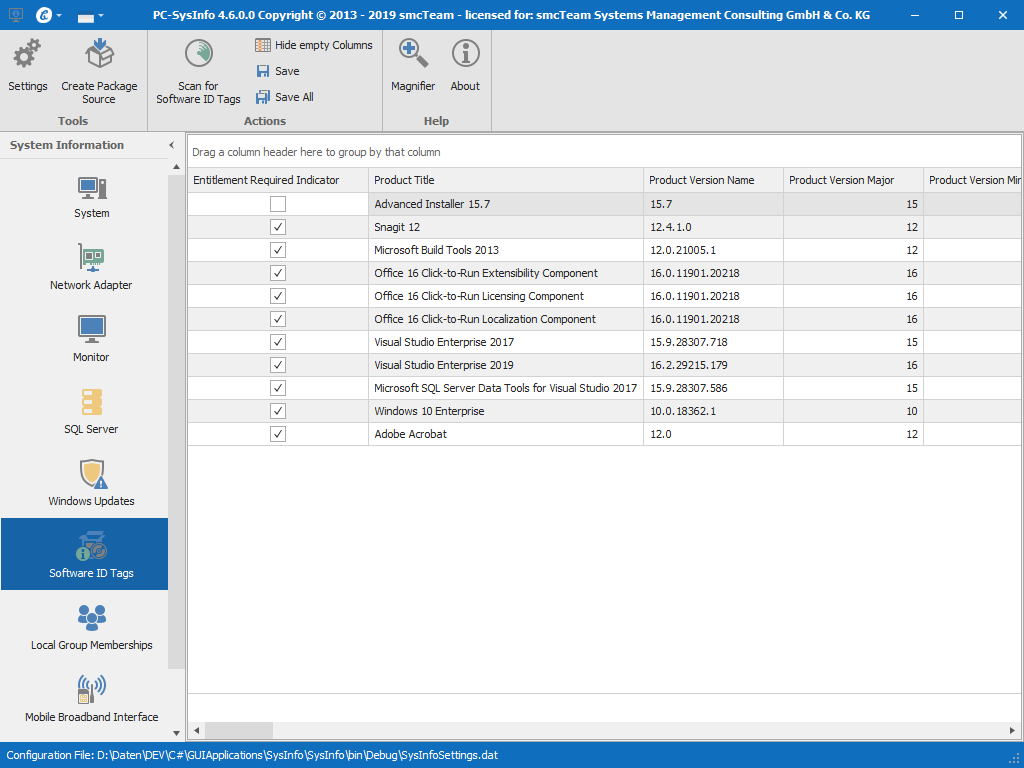
Task: Open the SQL Server section
Action: (91, 412)
